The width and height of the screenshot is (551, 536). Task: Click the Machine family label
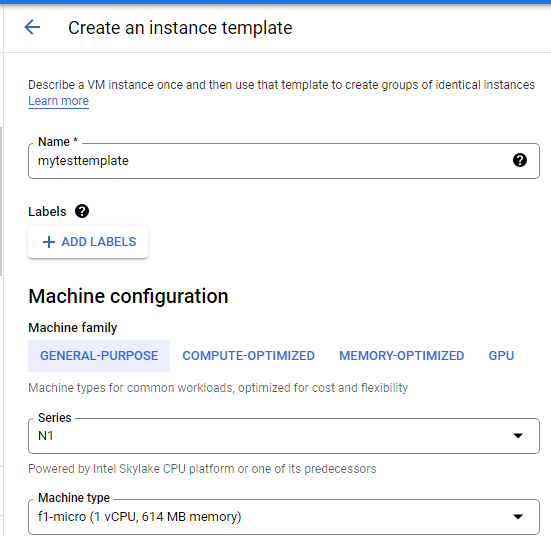pyautogui.click(x=72, y=328)
